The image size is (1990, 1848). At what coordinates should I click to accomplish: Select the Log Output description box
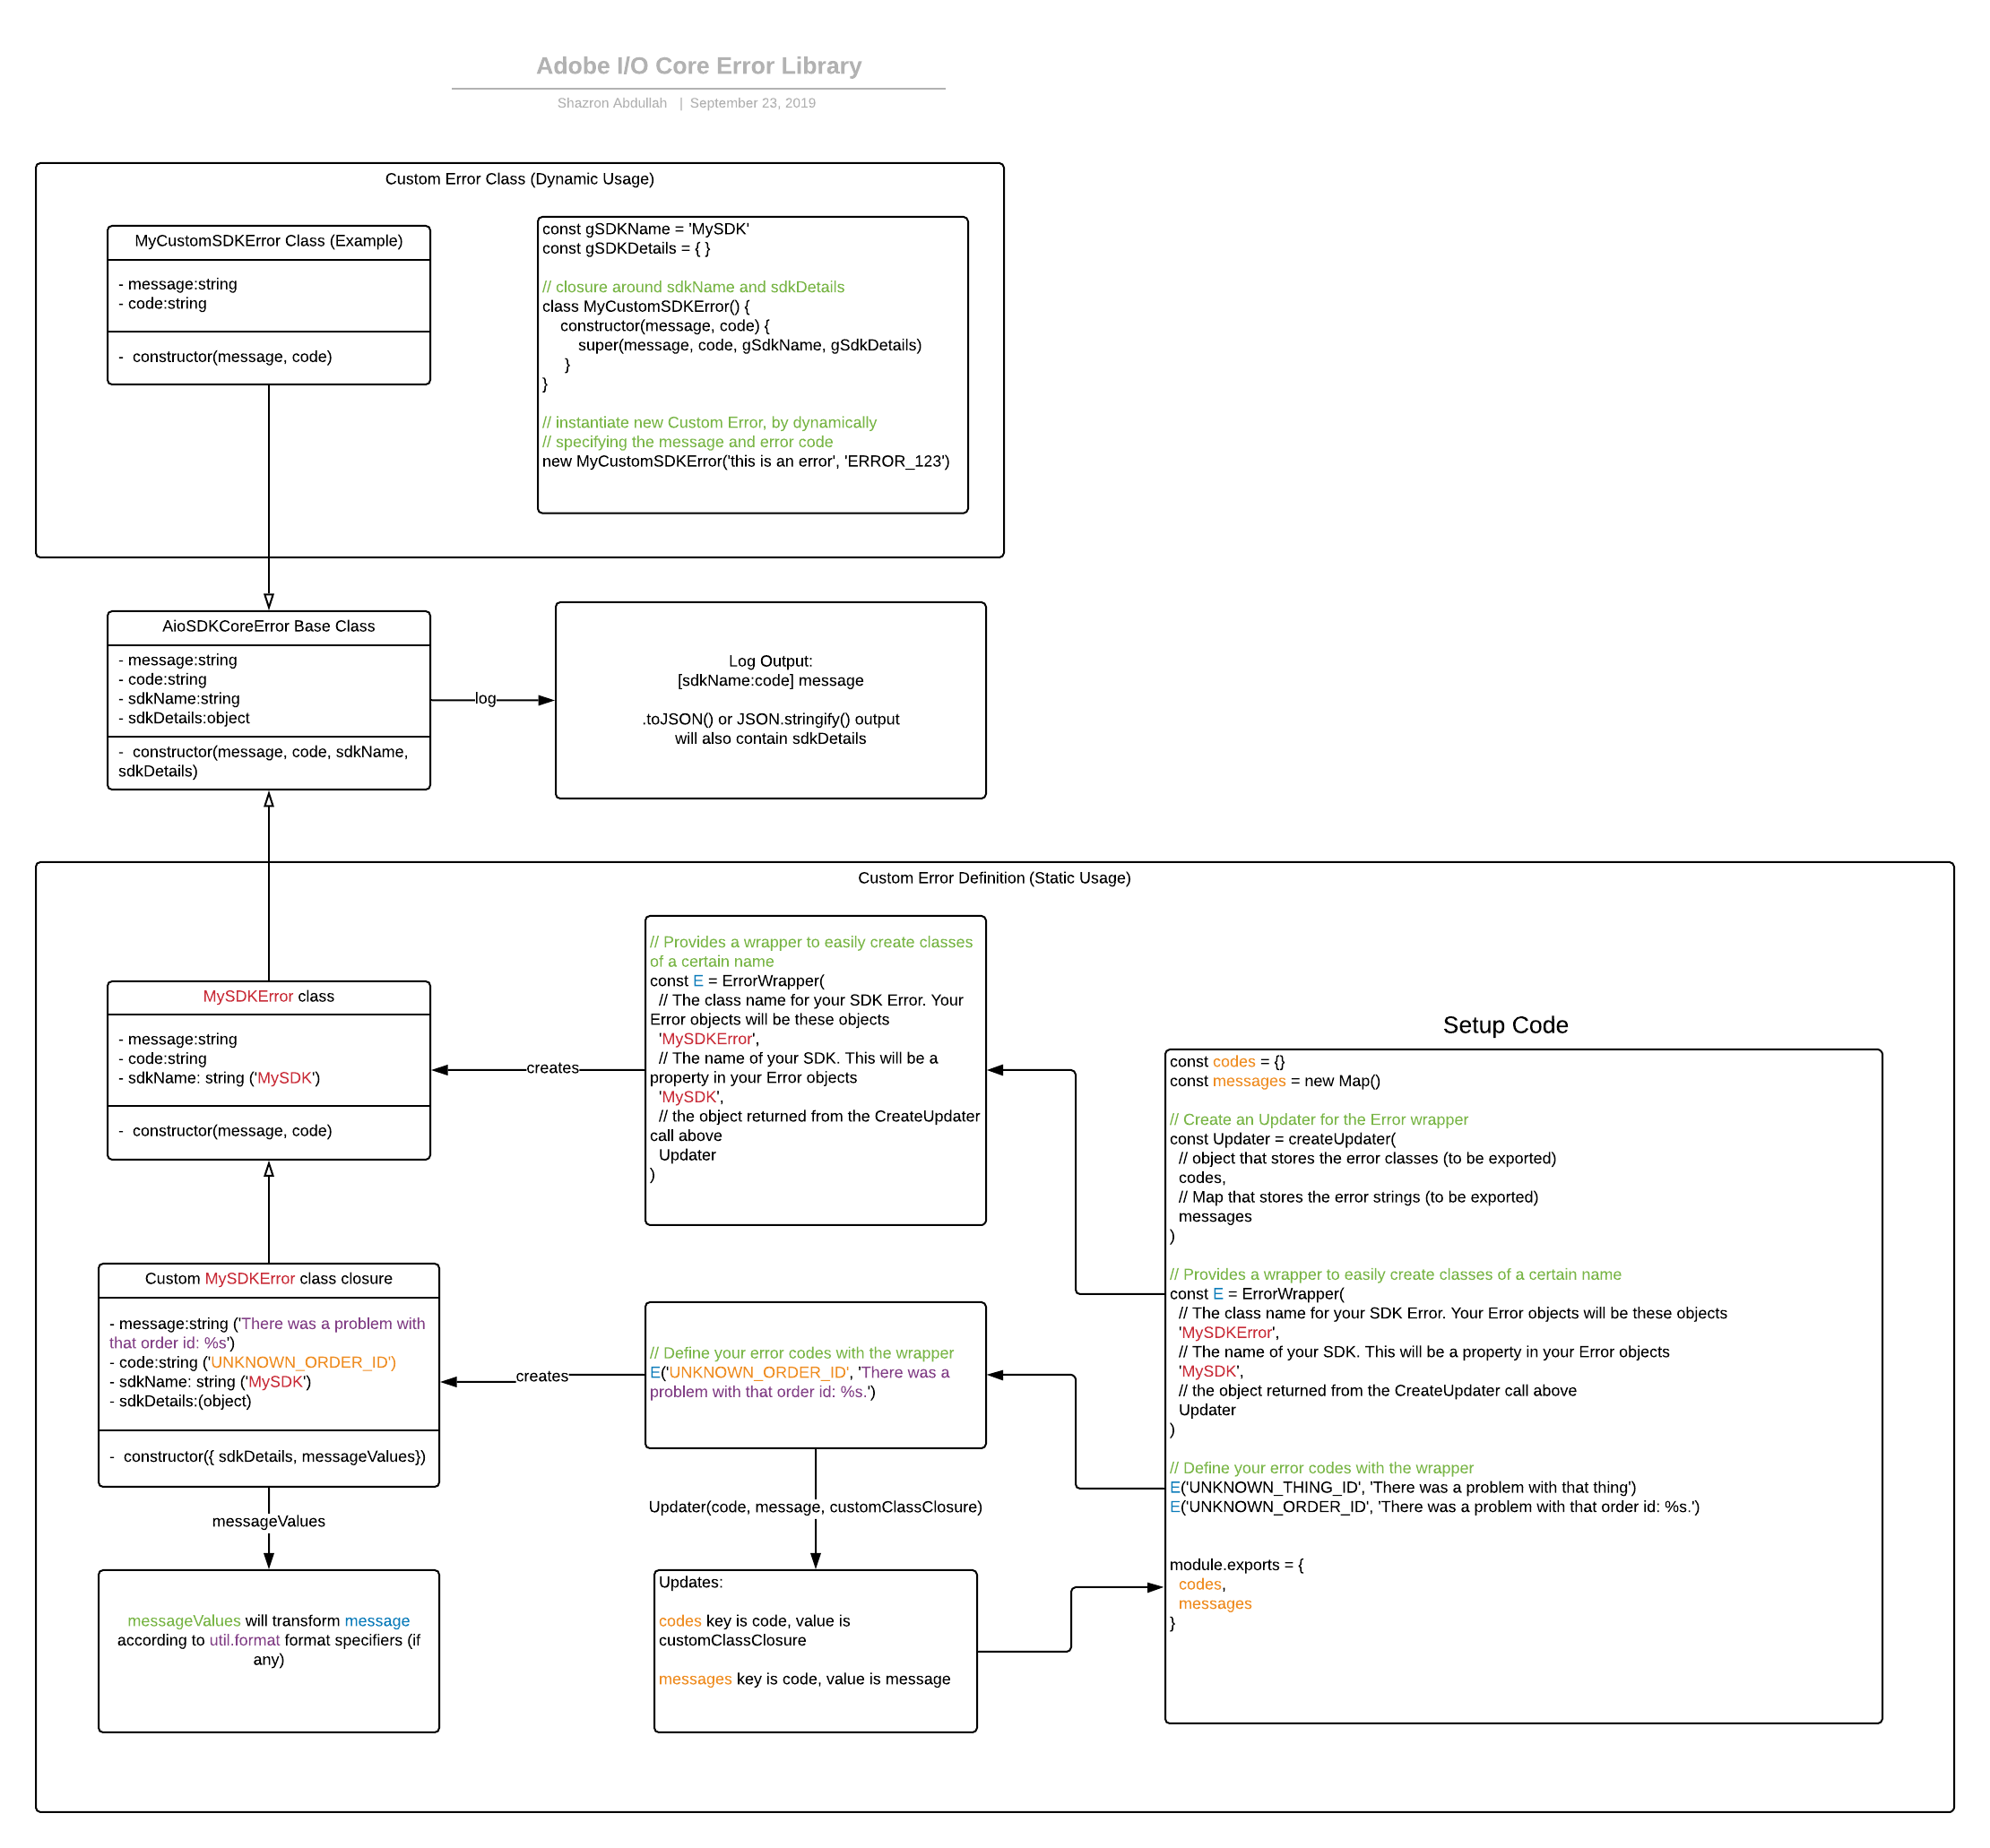(770, 700)
